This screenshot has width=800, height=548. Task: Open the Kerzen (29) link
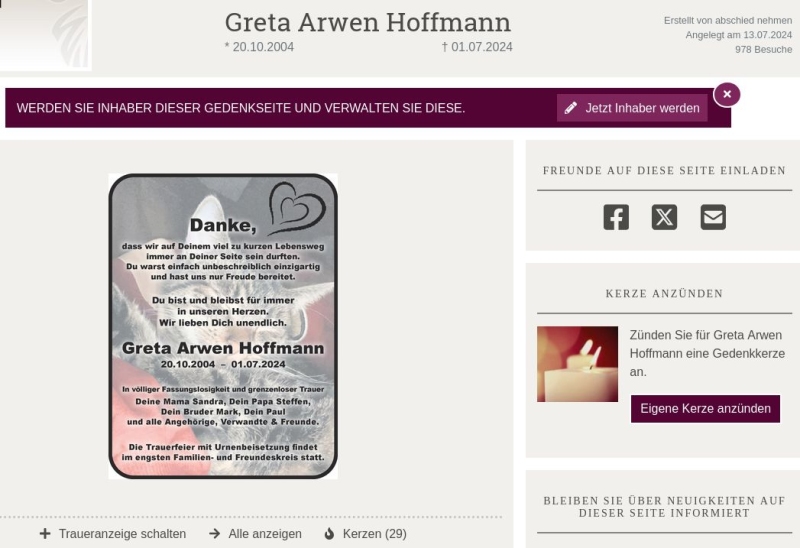click(x=374, y=534)
